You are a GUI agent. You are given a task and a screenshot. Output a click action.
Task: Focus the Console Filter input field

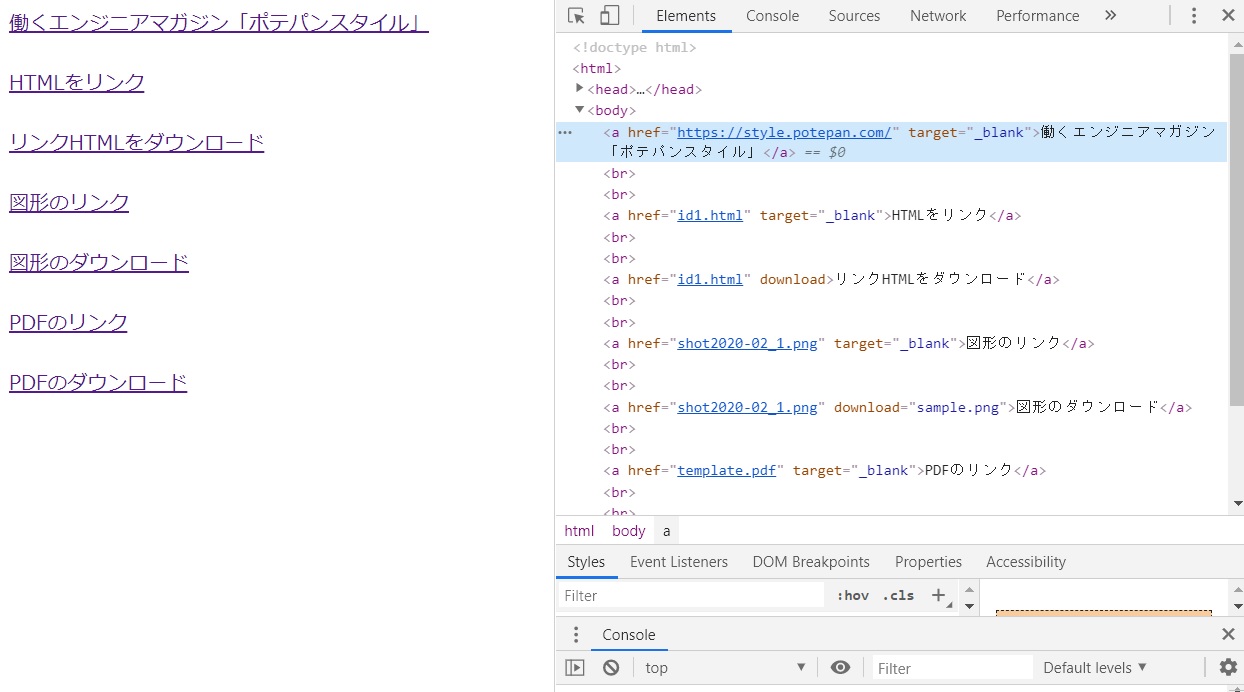point(952,667)
